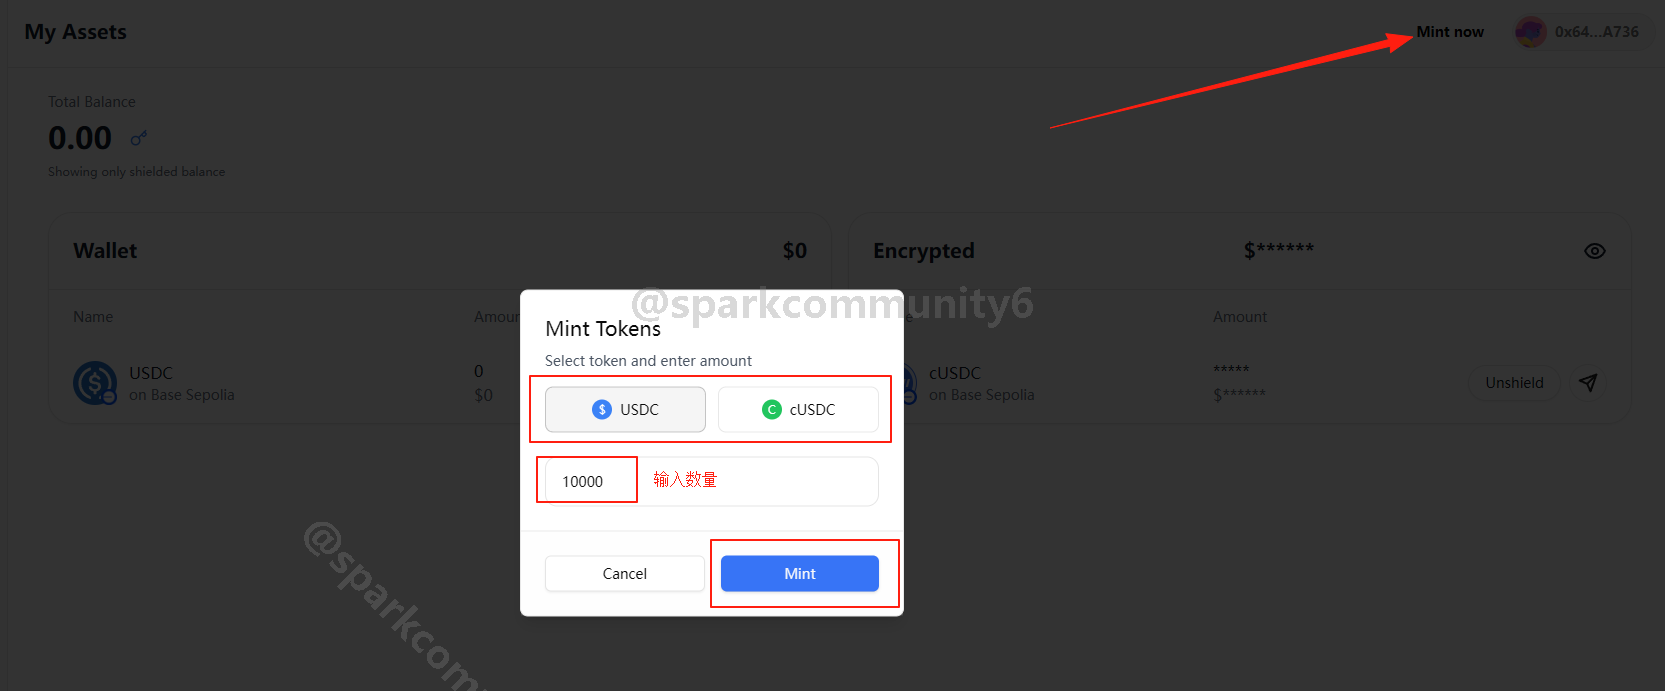Click the Unshield button for cUSDC
This screenshot has width=1665, height=691.
[x=1514, y=383]
